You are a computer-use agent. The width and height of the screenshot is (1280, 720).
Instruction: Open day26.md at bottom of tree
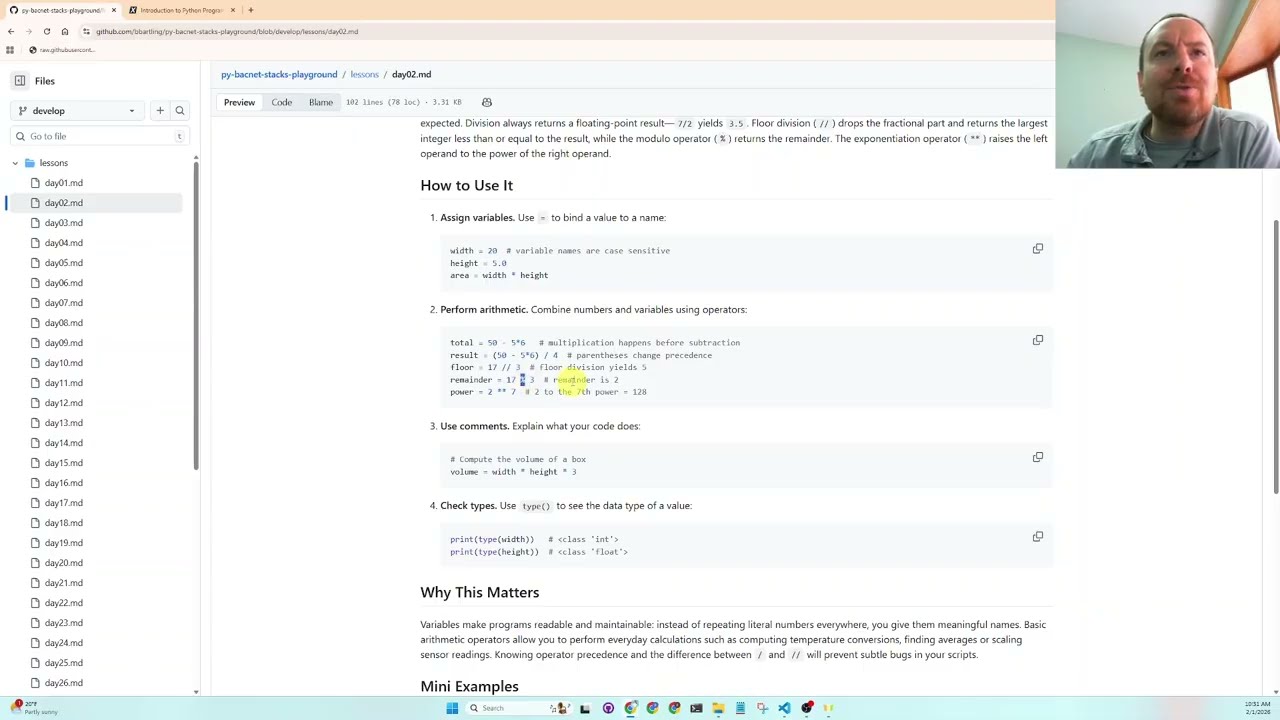click(x=63, y=683)
